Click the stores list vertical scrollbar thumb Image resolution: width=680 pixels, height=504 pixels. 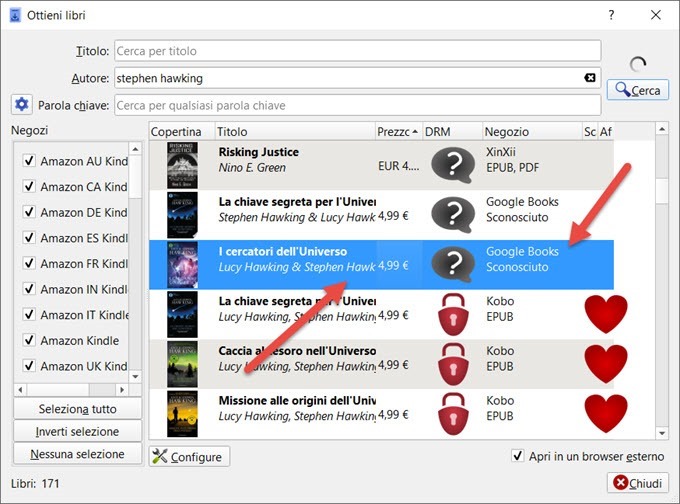pyautogui.click(x=135, y=177)
